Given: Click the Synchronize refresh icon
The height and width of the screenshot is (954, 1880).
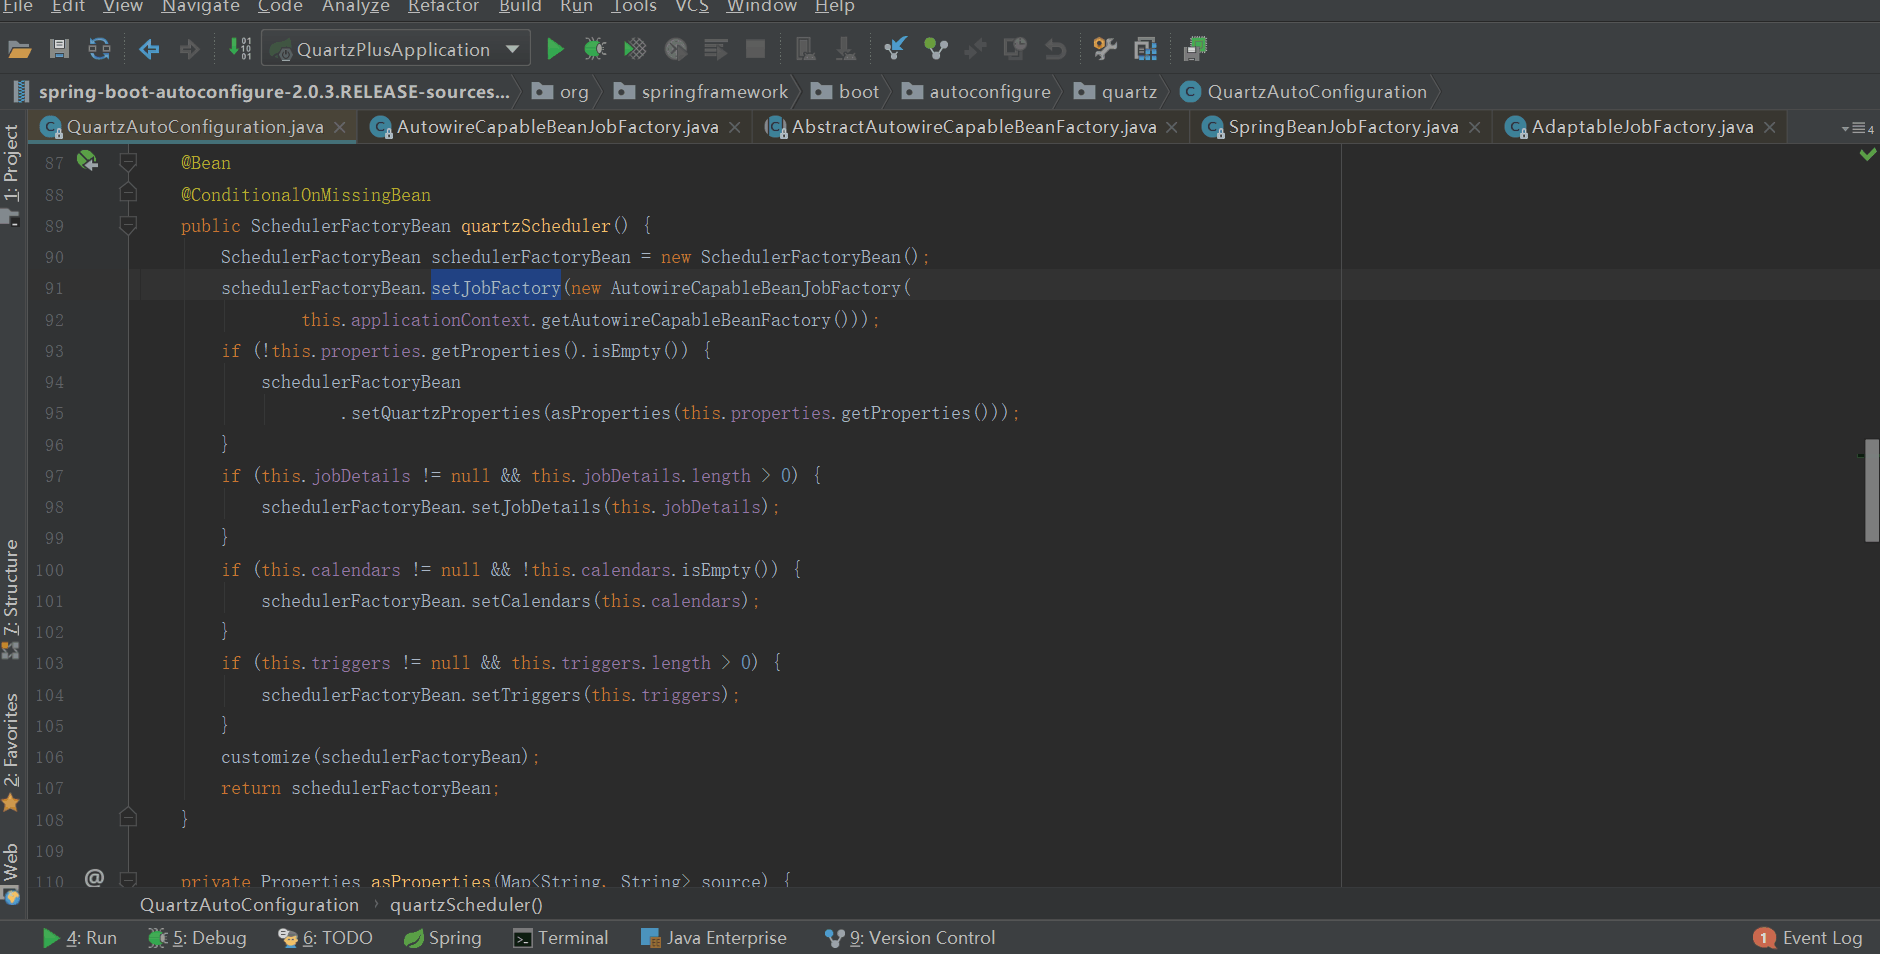Looking at the screenshot, I should coord(99,49).
